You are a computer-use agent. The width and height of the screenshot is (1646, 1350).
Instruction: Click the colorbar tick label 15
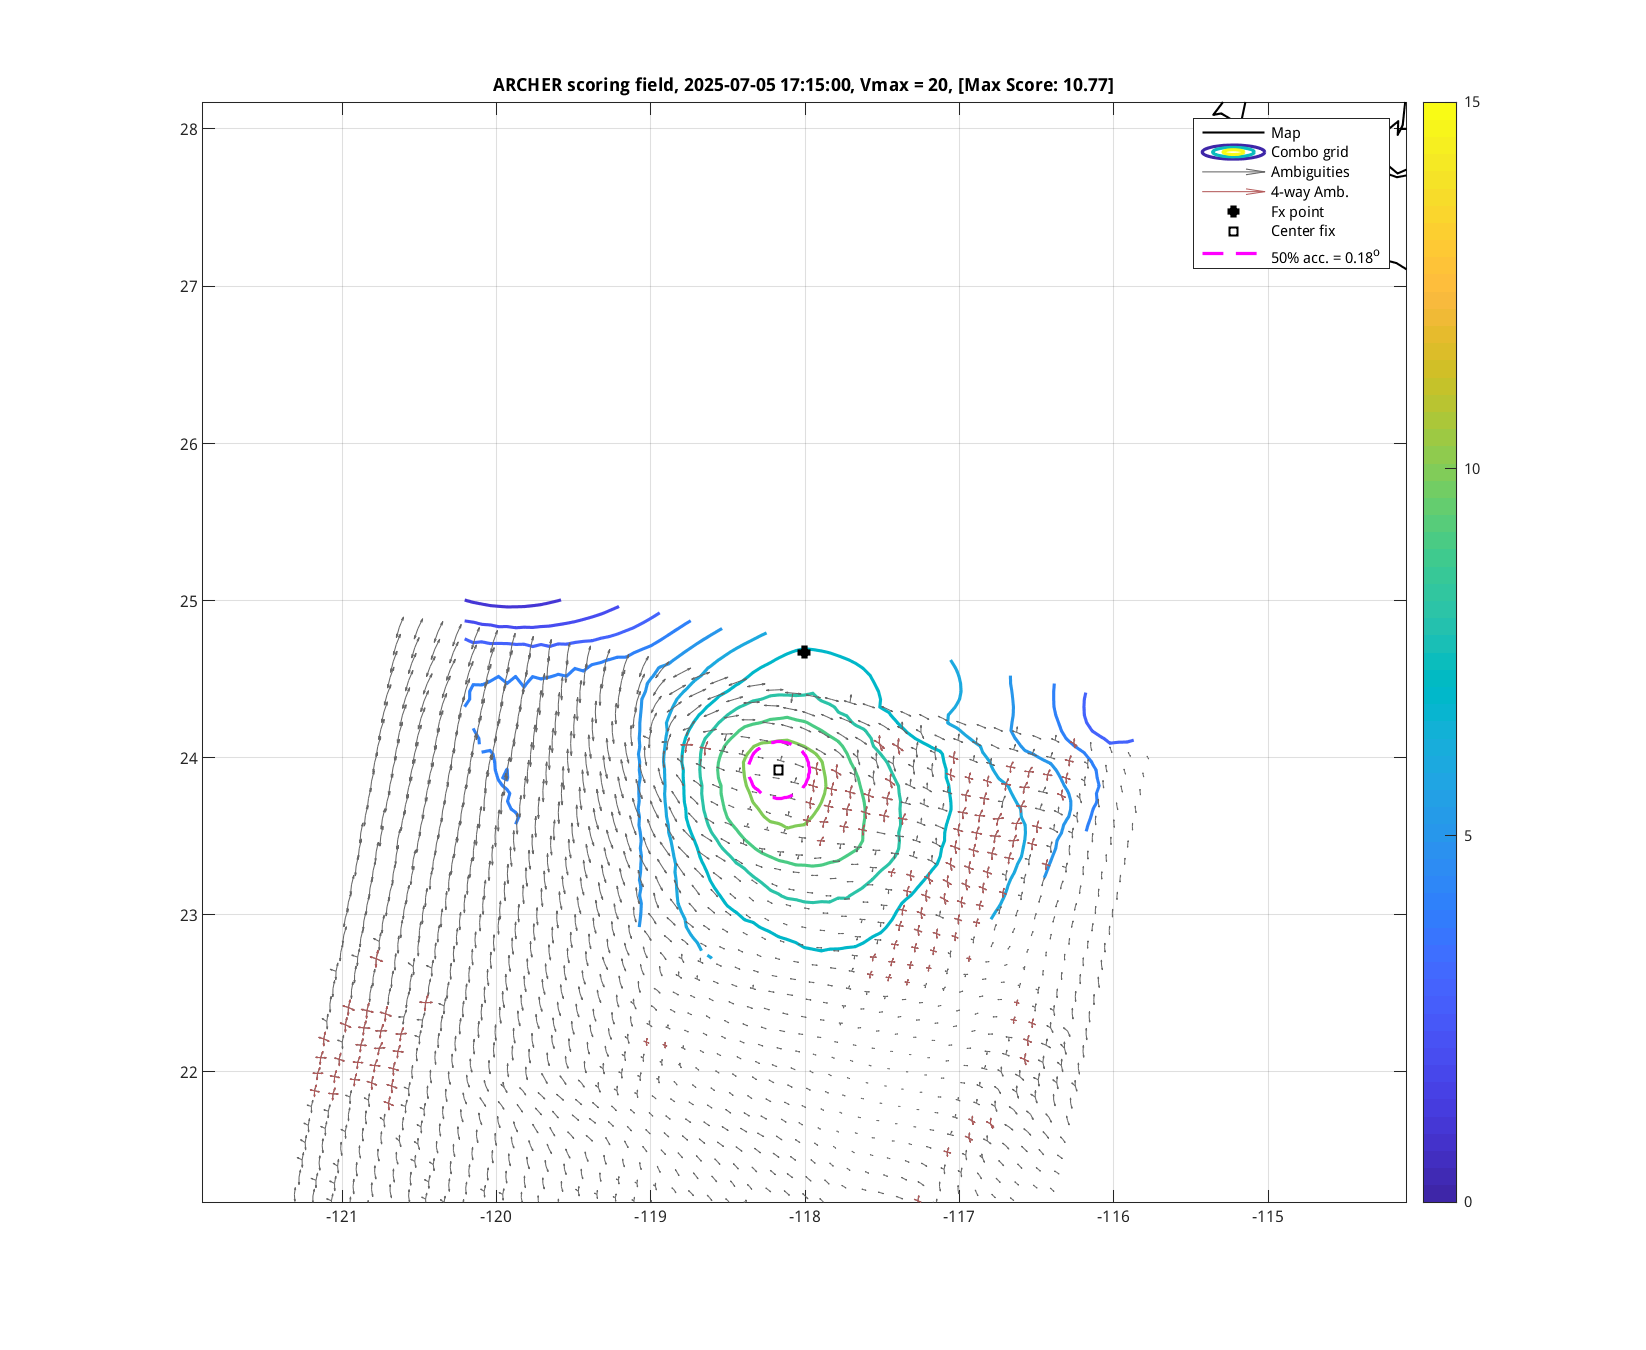point(1472,102)
